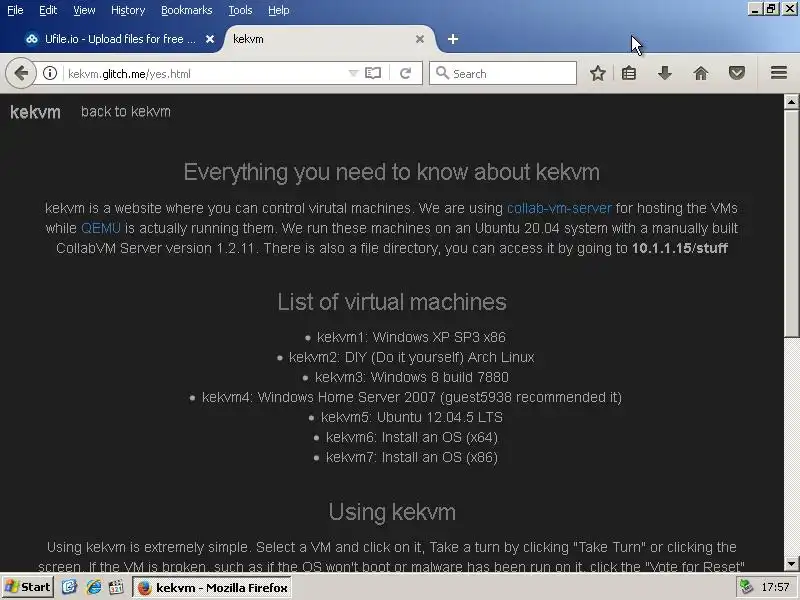Click kekvm5: Ubuntu 12.04.5 LTS entry
Viewport: 800px width, 600px height.
[412, 417]
